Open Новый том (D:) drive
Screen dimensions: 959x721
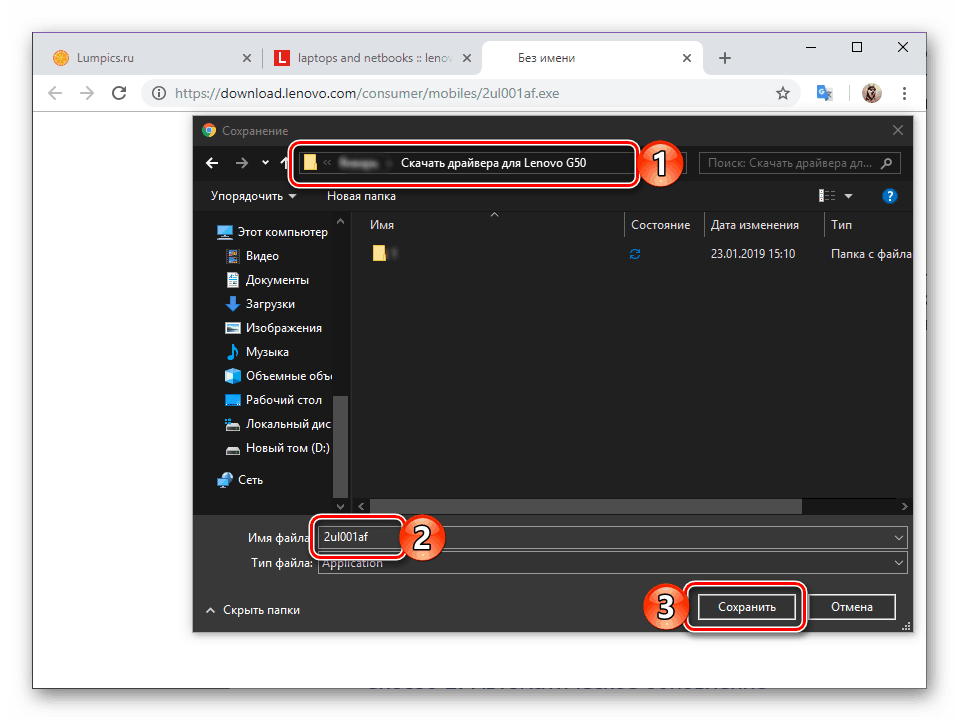coord(278,448)
